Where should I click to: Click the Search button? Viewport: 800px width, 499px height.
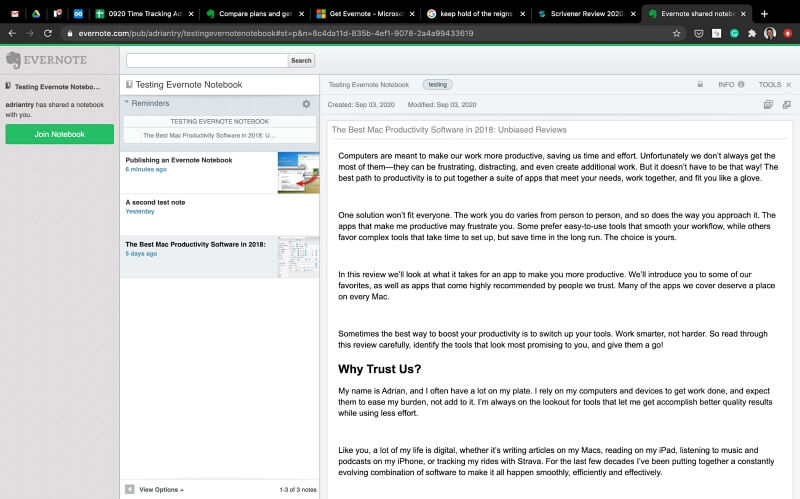(x=301, y=60)
